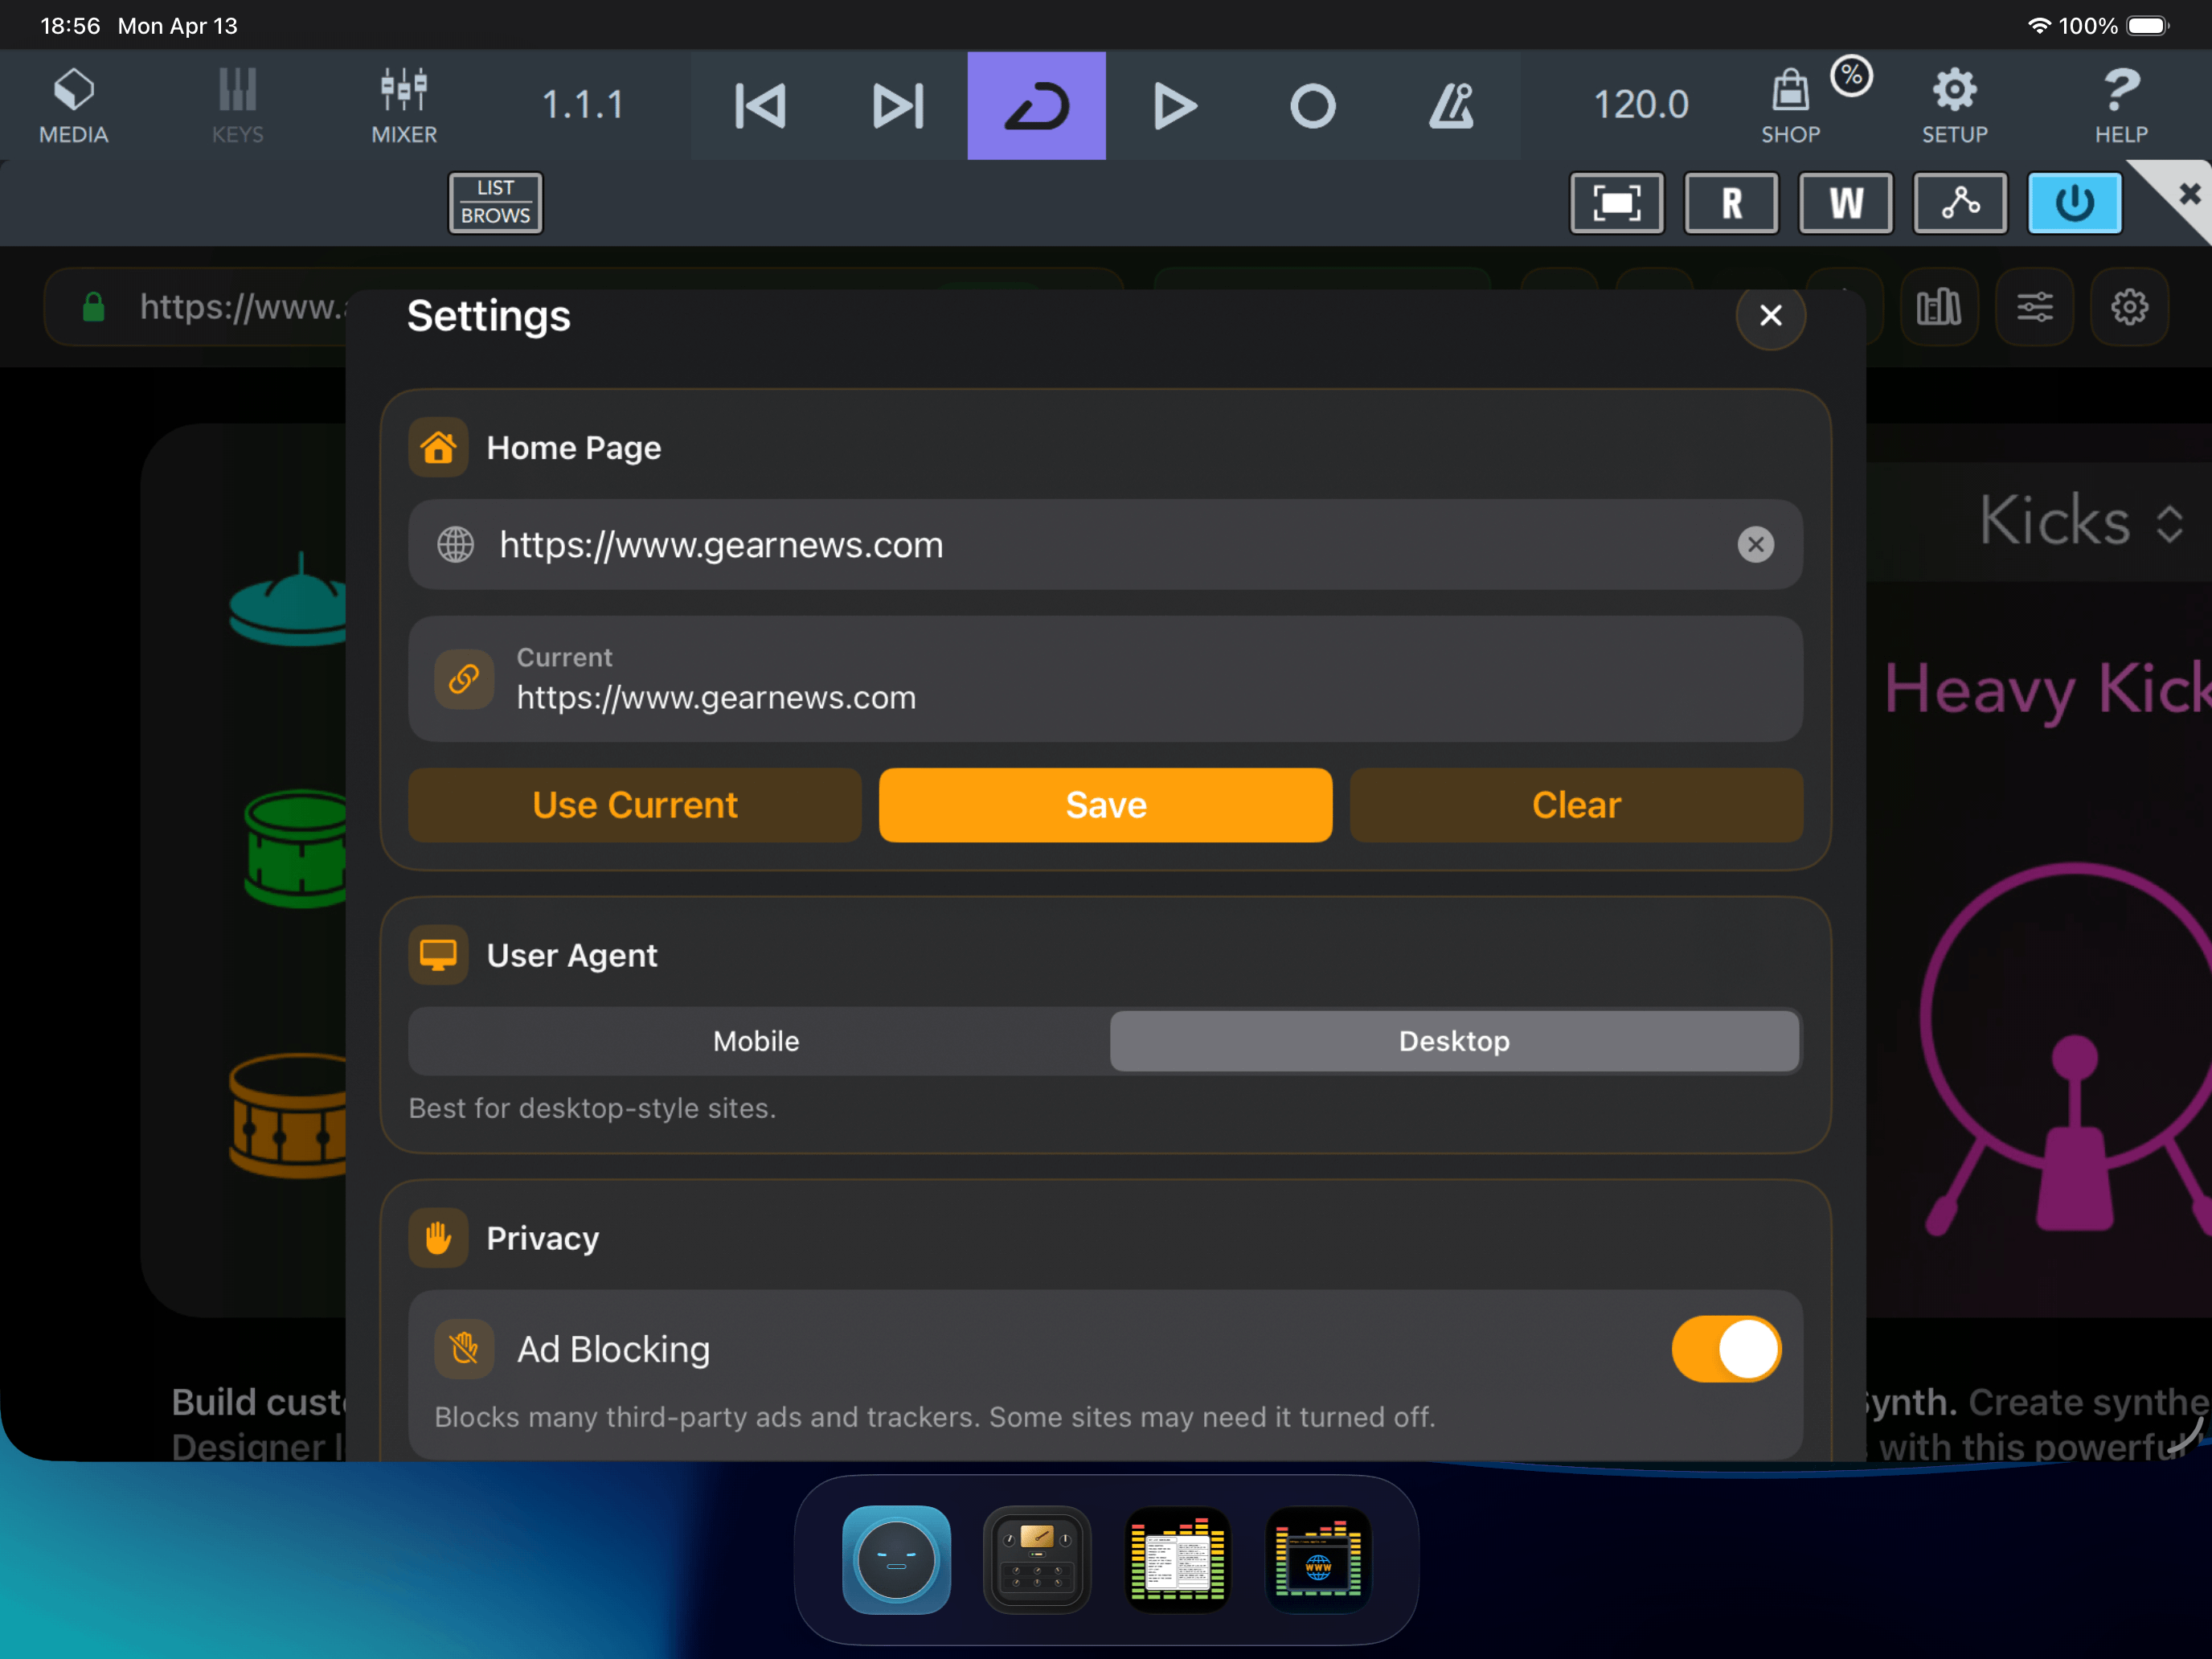Screen dimensions: 2212x1659
Task: Click the Clear button
Action: [x=1576, y=805]
